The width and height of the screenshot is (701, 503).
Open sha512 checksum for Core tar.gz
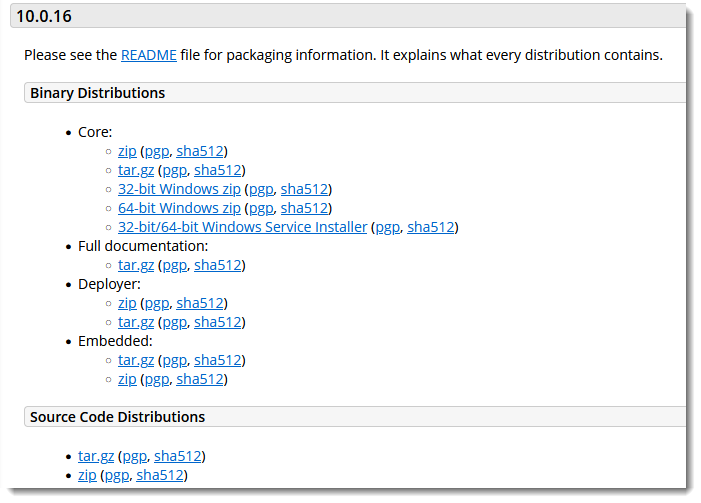coord(218,170)
